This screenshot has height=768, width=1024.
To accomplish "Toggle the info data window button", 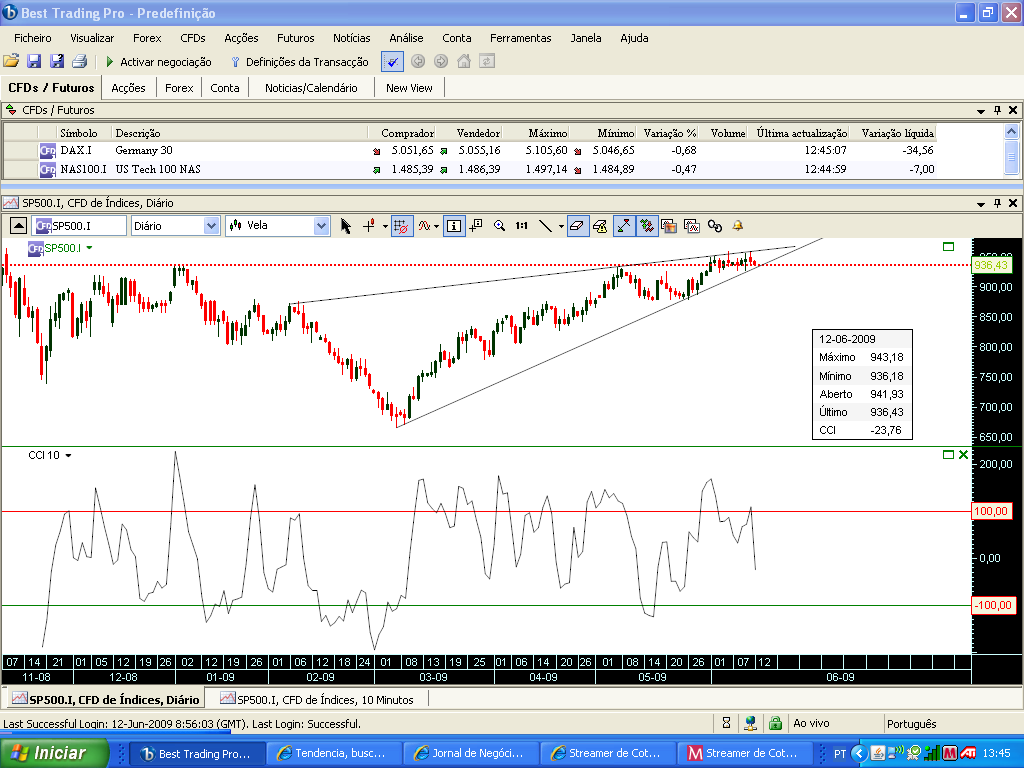I will click(x=454, y=226).
